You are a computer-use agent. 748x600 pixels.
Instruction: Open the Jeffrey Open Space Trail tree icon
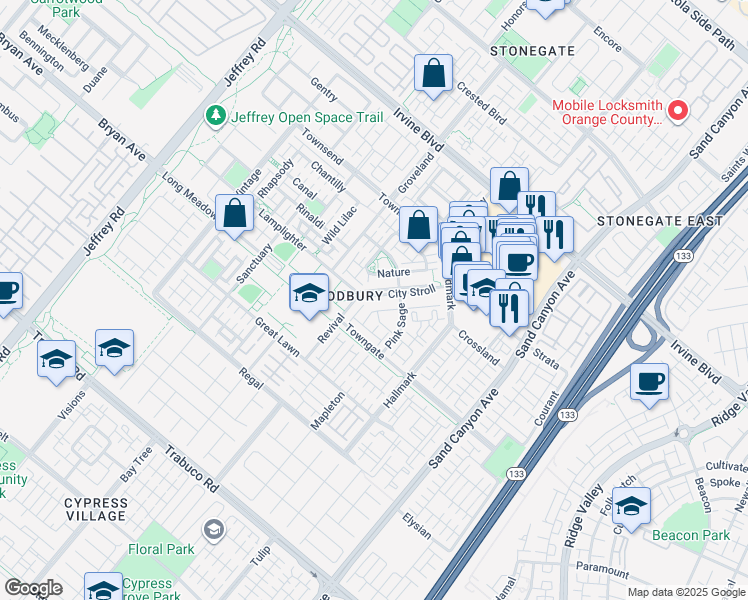tap(216, 116)
